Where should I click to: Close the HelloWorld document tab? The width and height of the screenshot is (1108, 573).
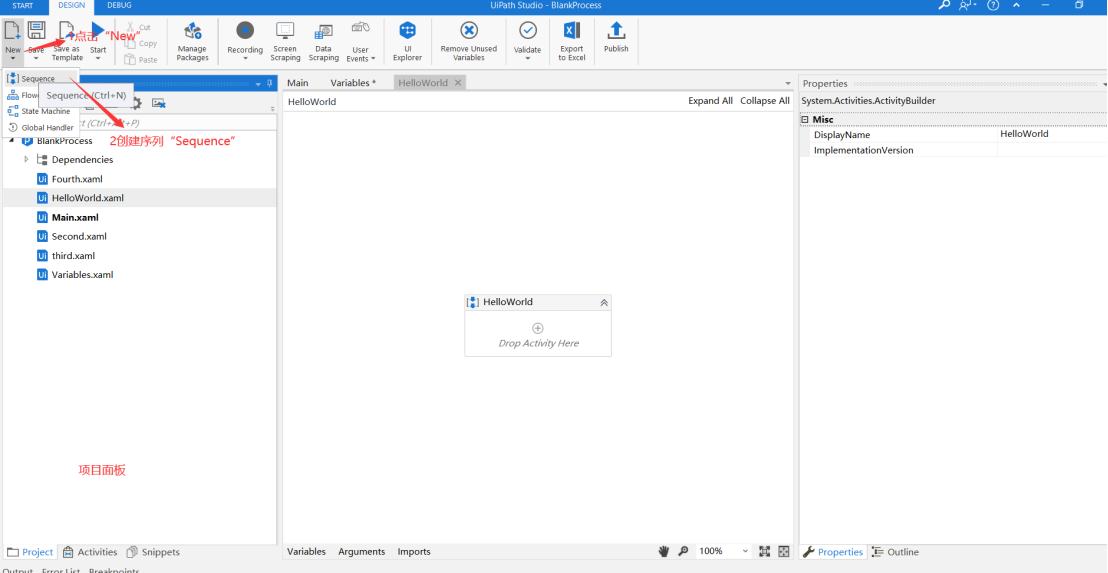[458, 83]
